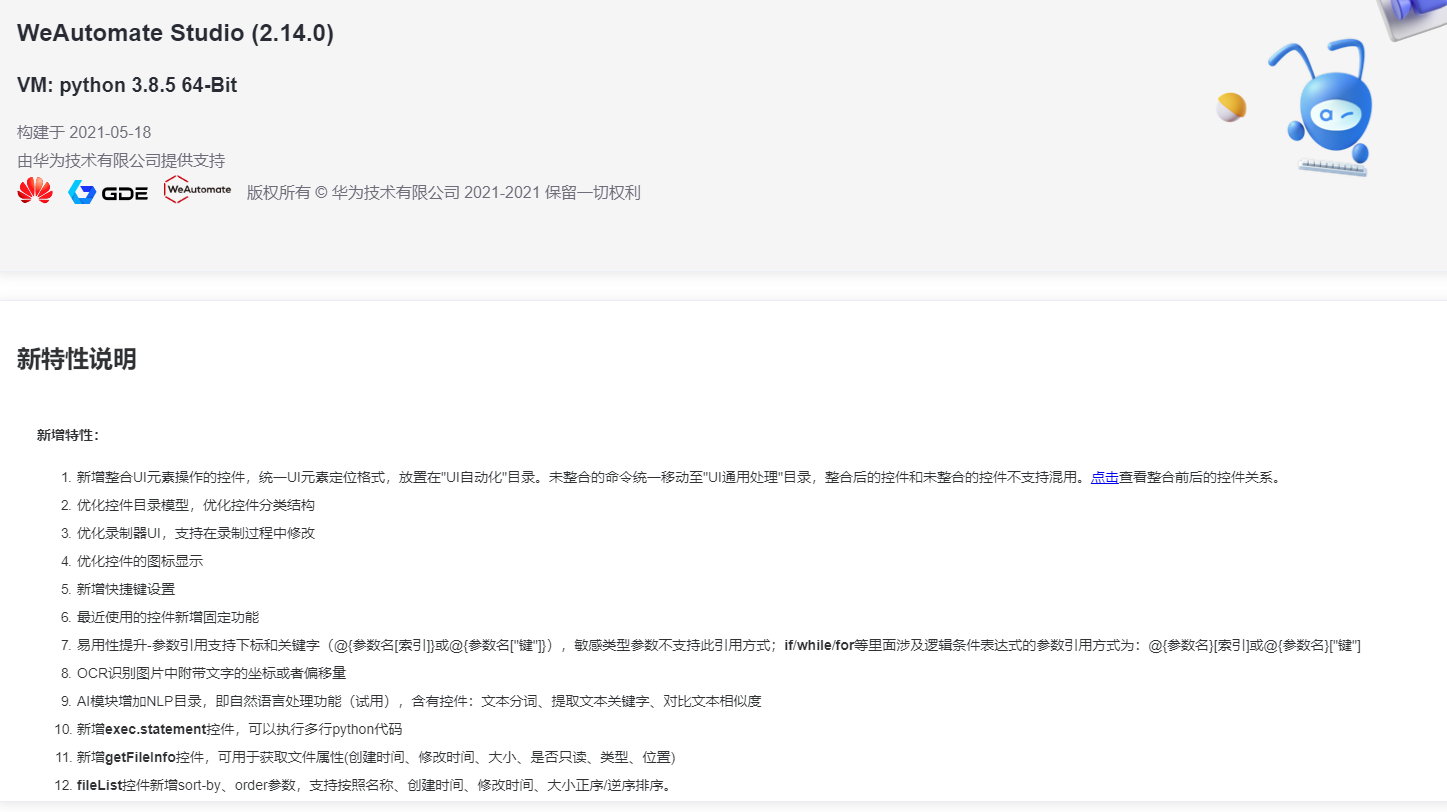Click the GDE logo icon

(x=108, y=192)
